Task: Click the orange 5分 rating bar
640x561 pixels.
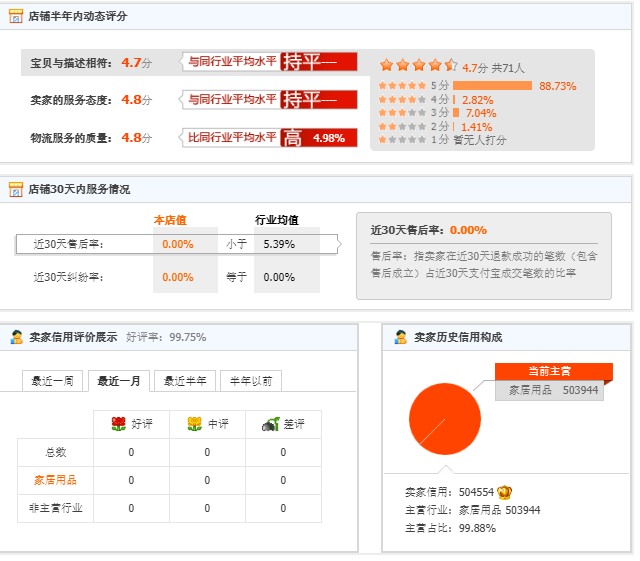Action: click(x=492, y=86)
